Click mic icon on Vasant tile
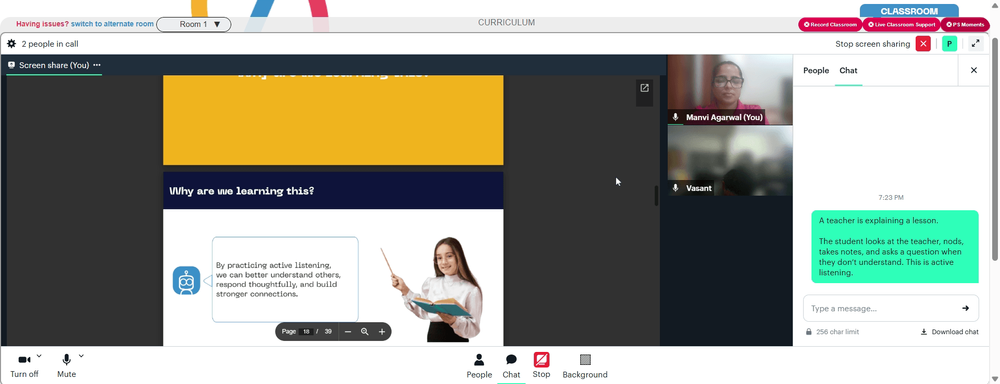This screenshot has height=384, width=1000. pyautogui.click(x=675, y=188)
